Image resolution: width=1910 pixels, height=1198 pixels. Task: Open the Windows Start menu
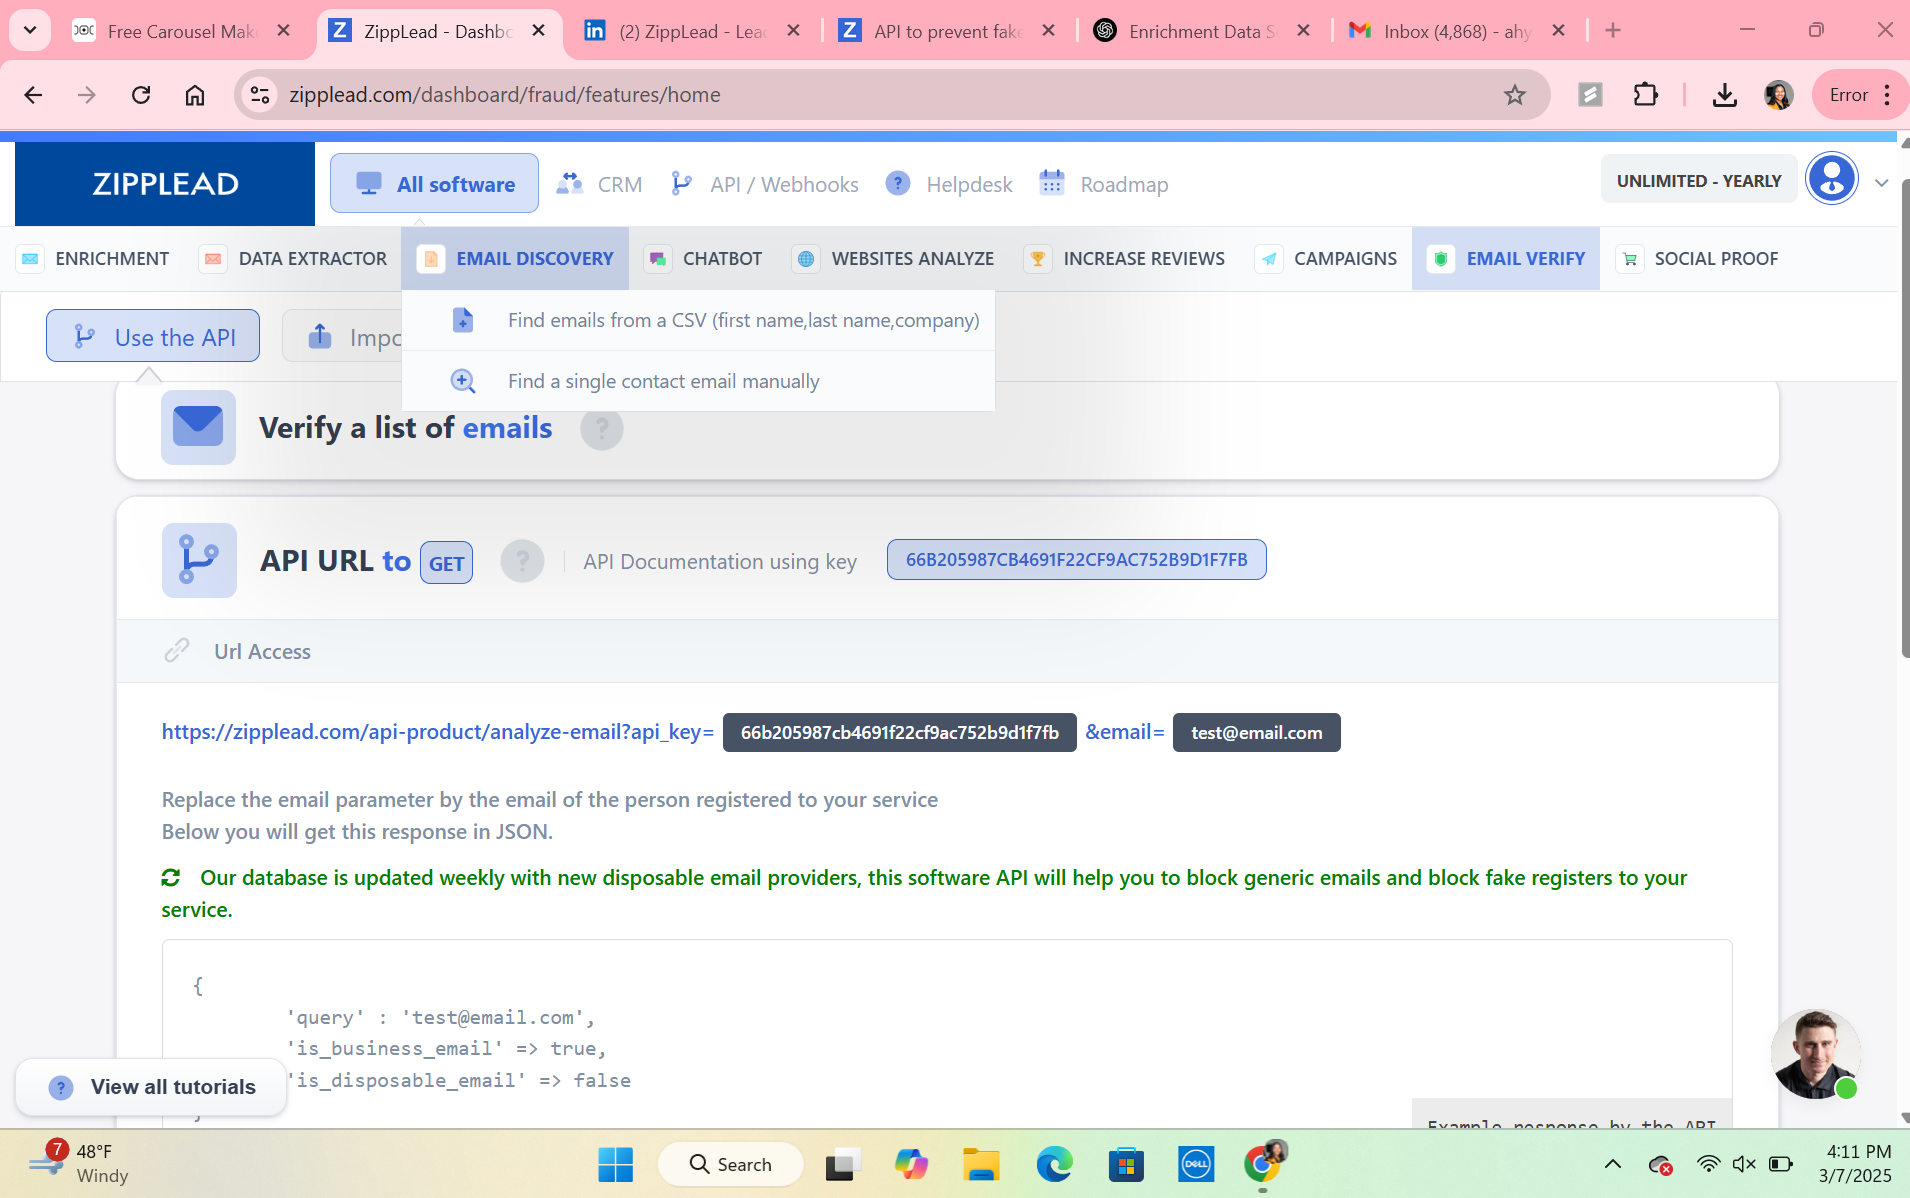(615, 1164)
